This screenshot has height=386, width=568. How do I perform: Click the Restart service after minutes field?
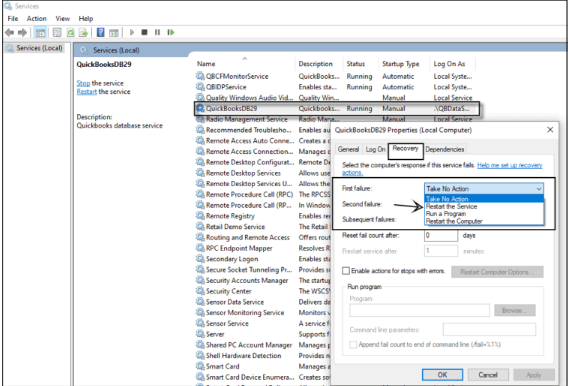[x=441, y=251]
